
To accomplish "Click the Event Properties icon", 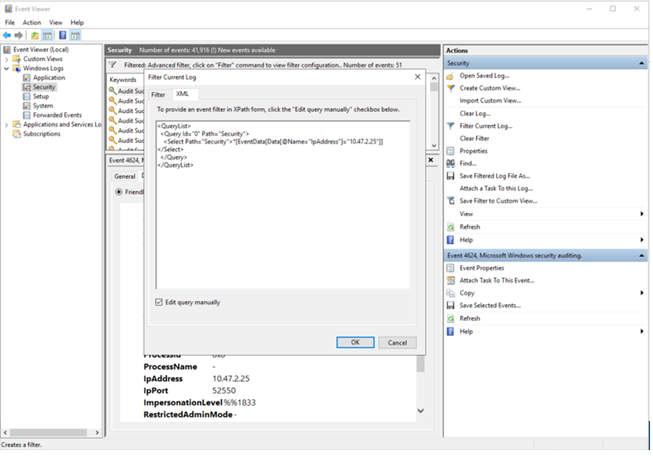I will (x=450, y=268).
